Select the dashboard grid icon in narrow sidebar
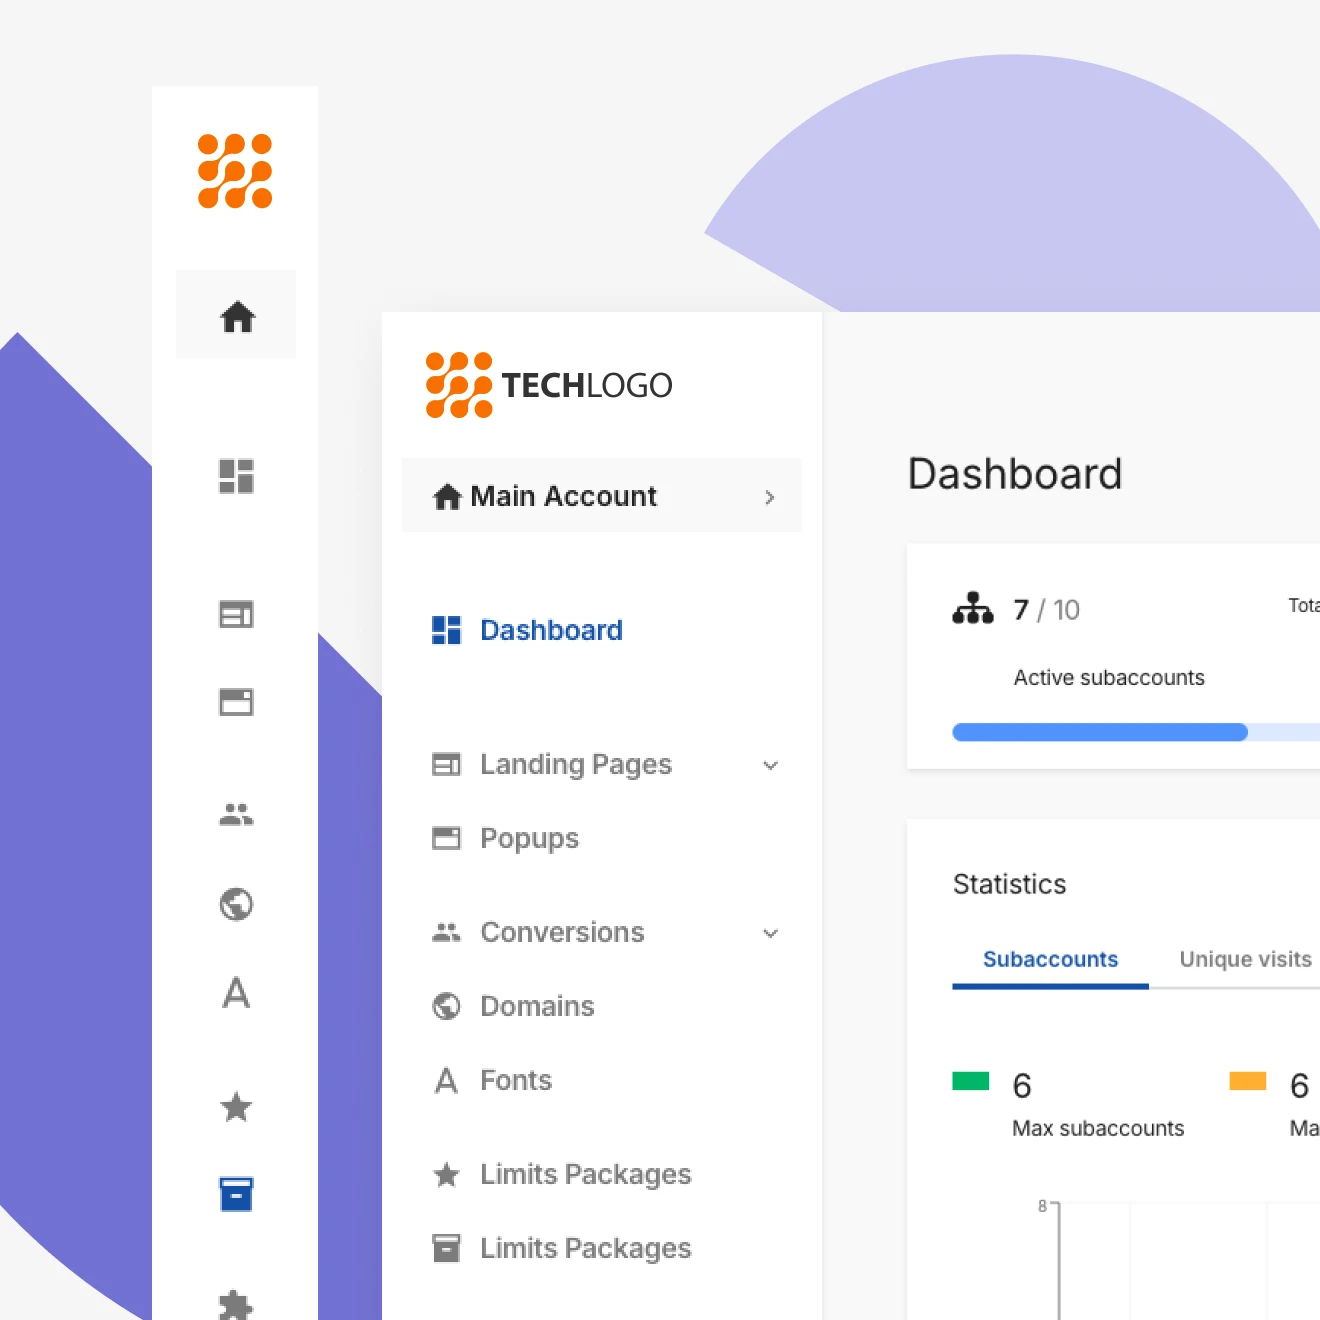1320x1320 pixels. pos(236,476)
